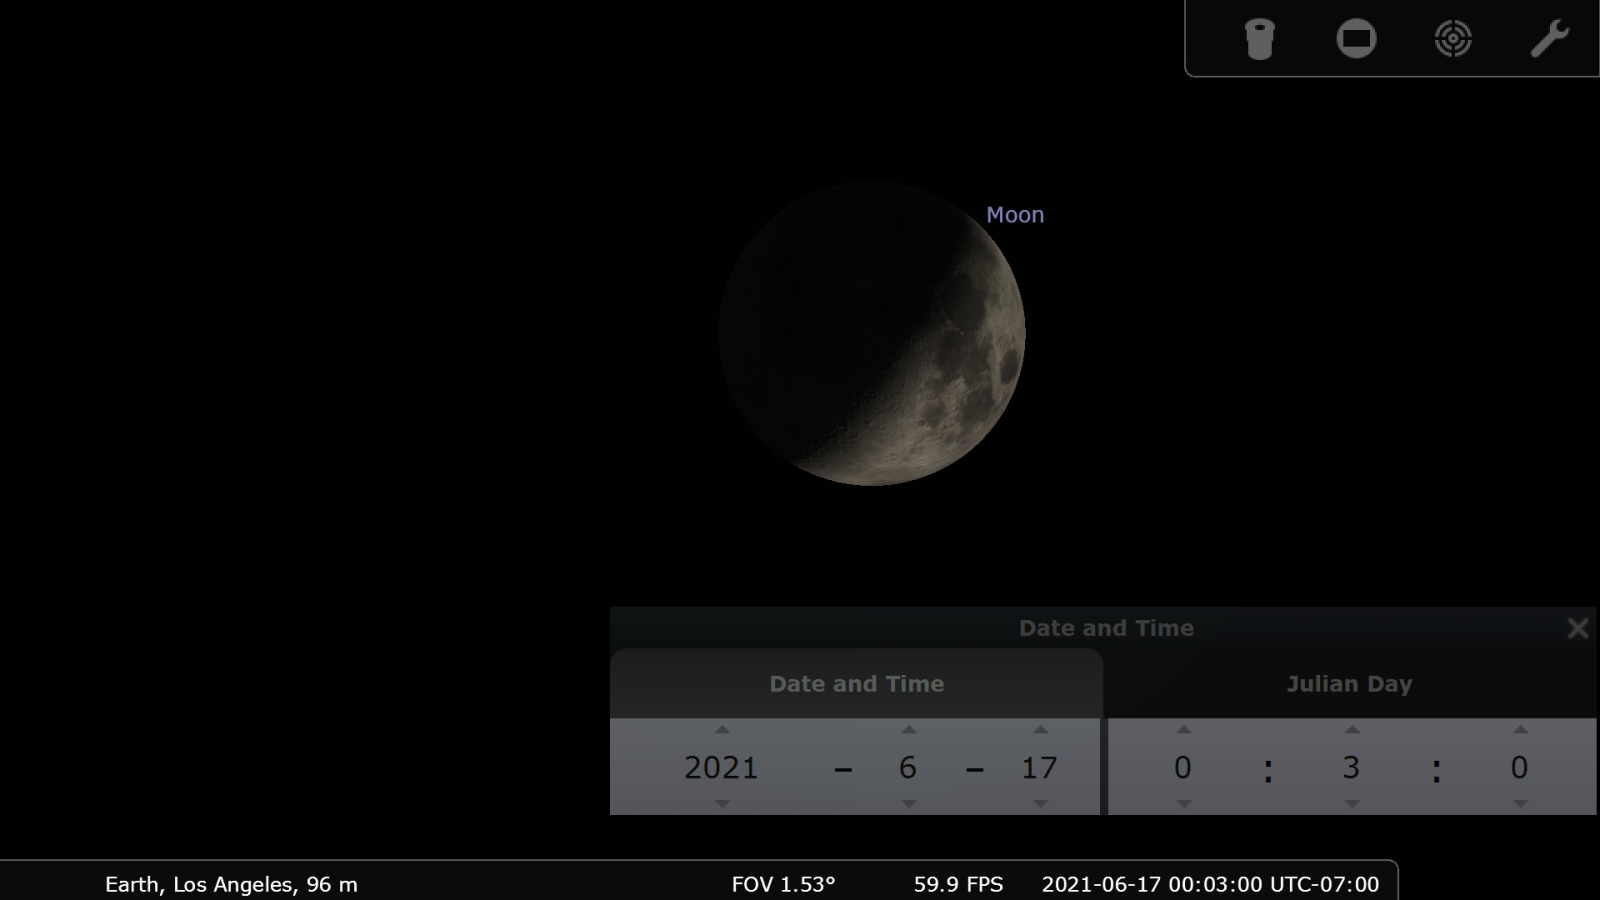This screenshot has width=1600, height=900.
Task: Increase the year with up arrow
Action: 722,730
